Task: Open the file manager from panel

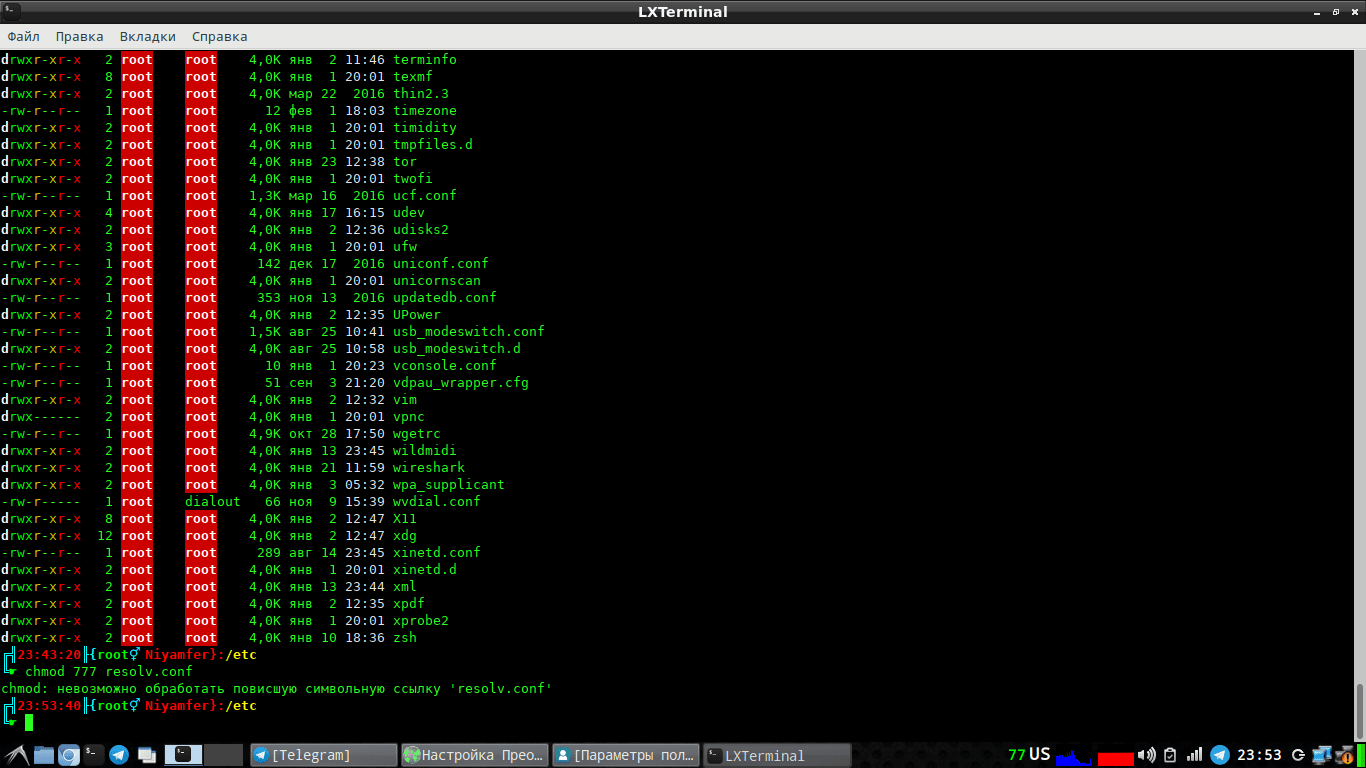Action: pyautogui.click(x=43, y=755)
